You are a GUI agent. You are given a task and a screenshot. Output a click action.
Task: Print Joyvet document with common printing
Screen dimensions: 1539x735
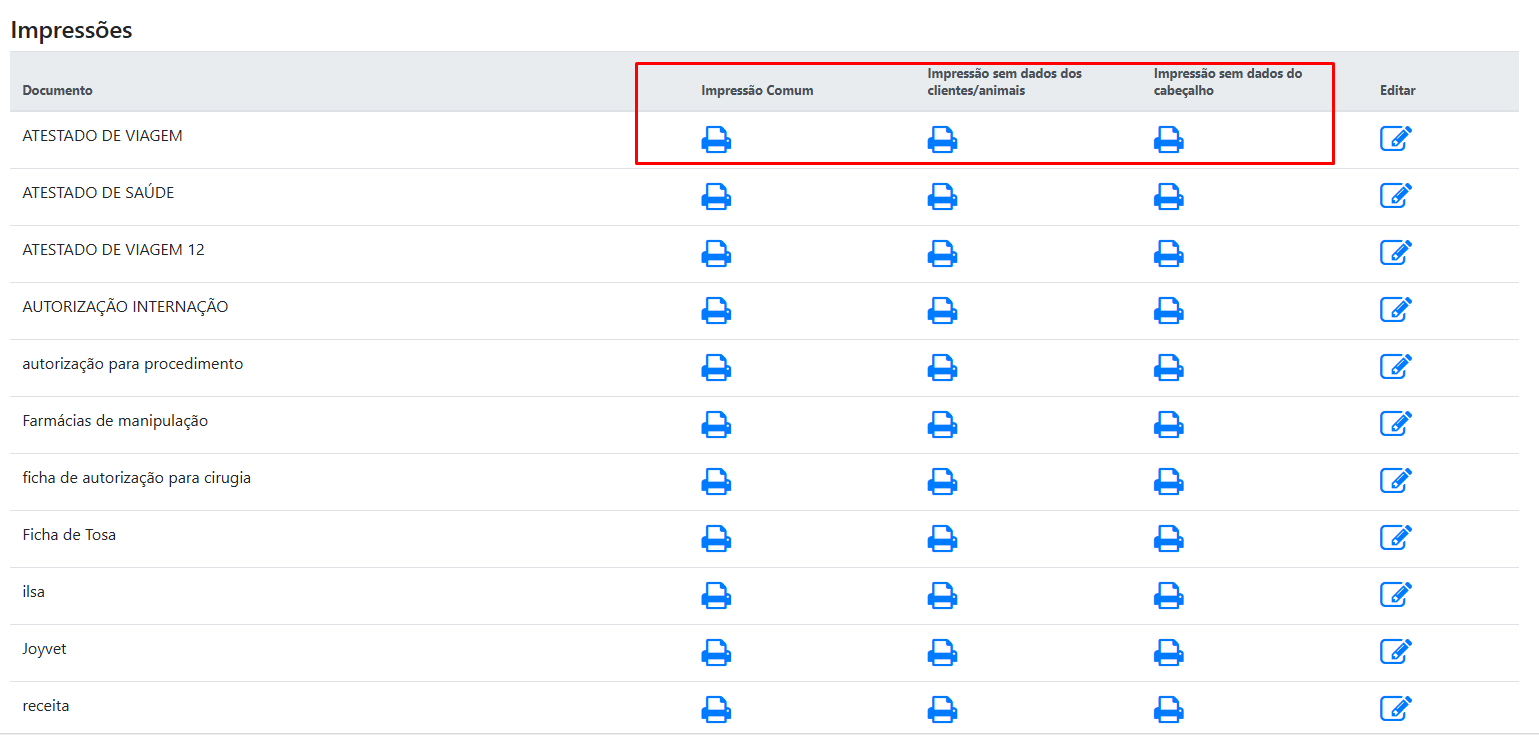click(x=716, y=653)
